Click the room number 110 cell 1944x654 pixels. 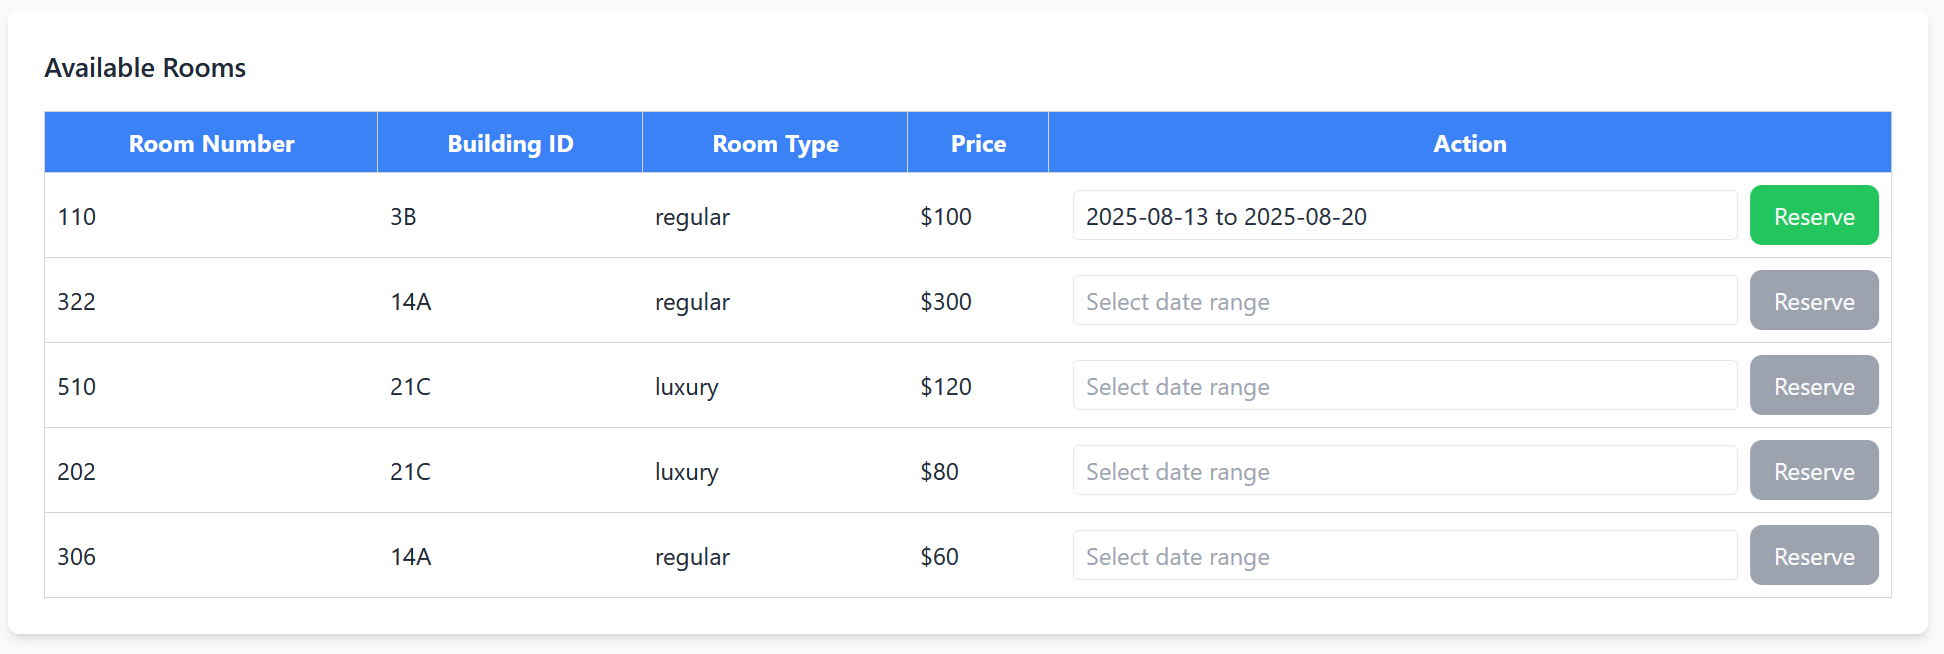tap(77, 217)
